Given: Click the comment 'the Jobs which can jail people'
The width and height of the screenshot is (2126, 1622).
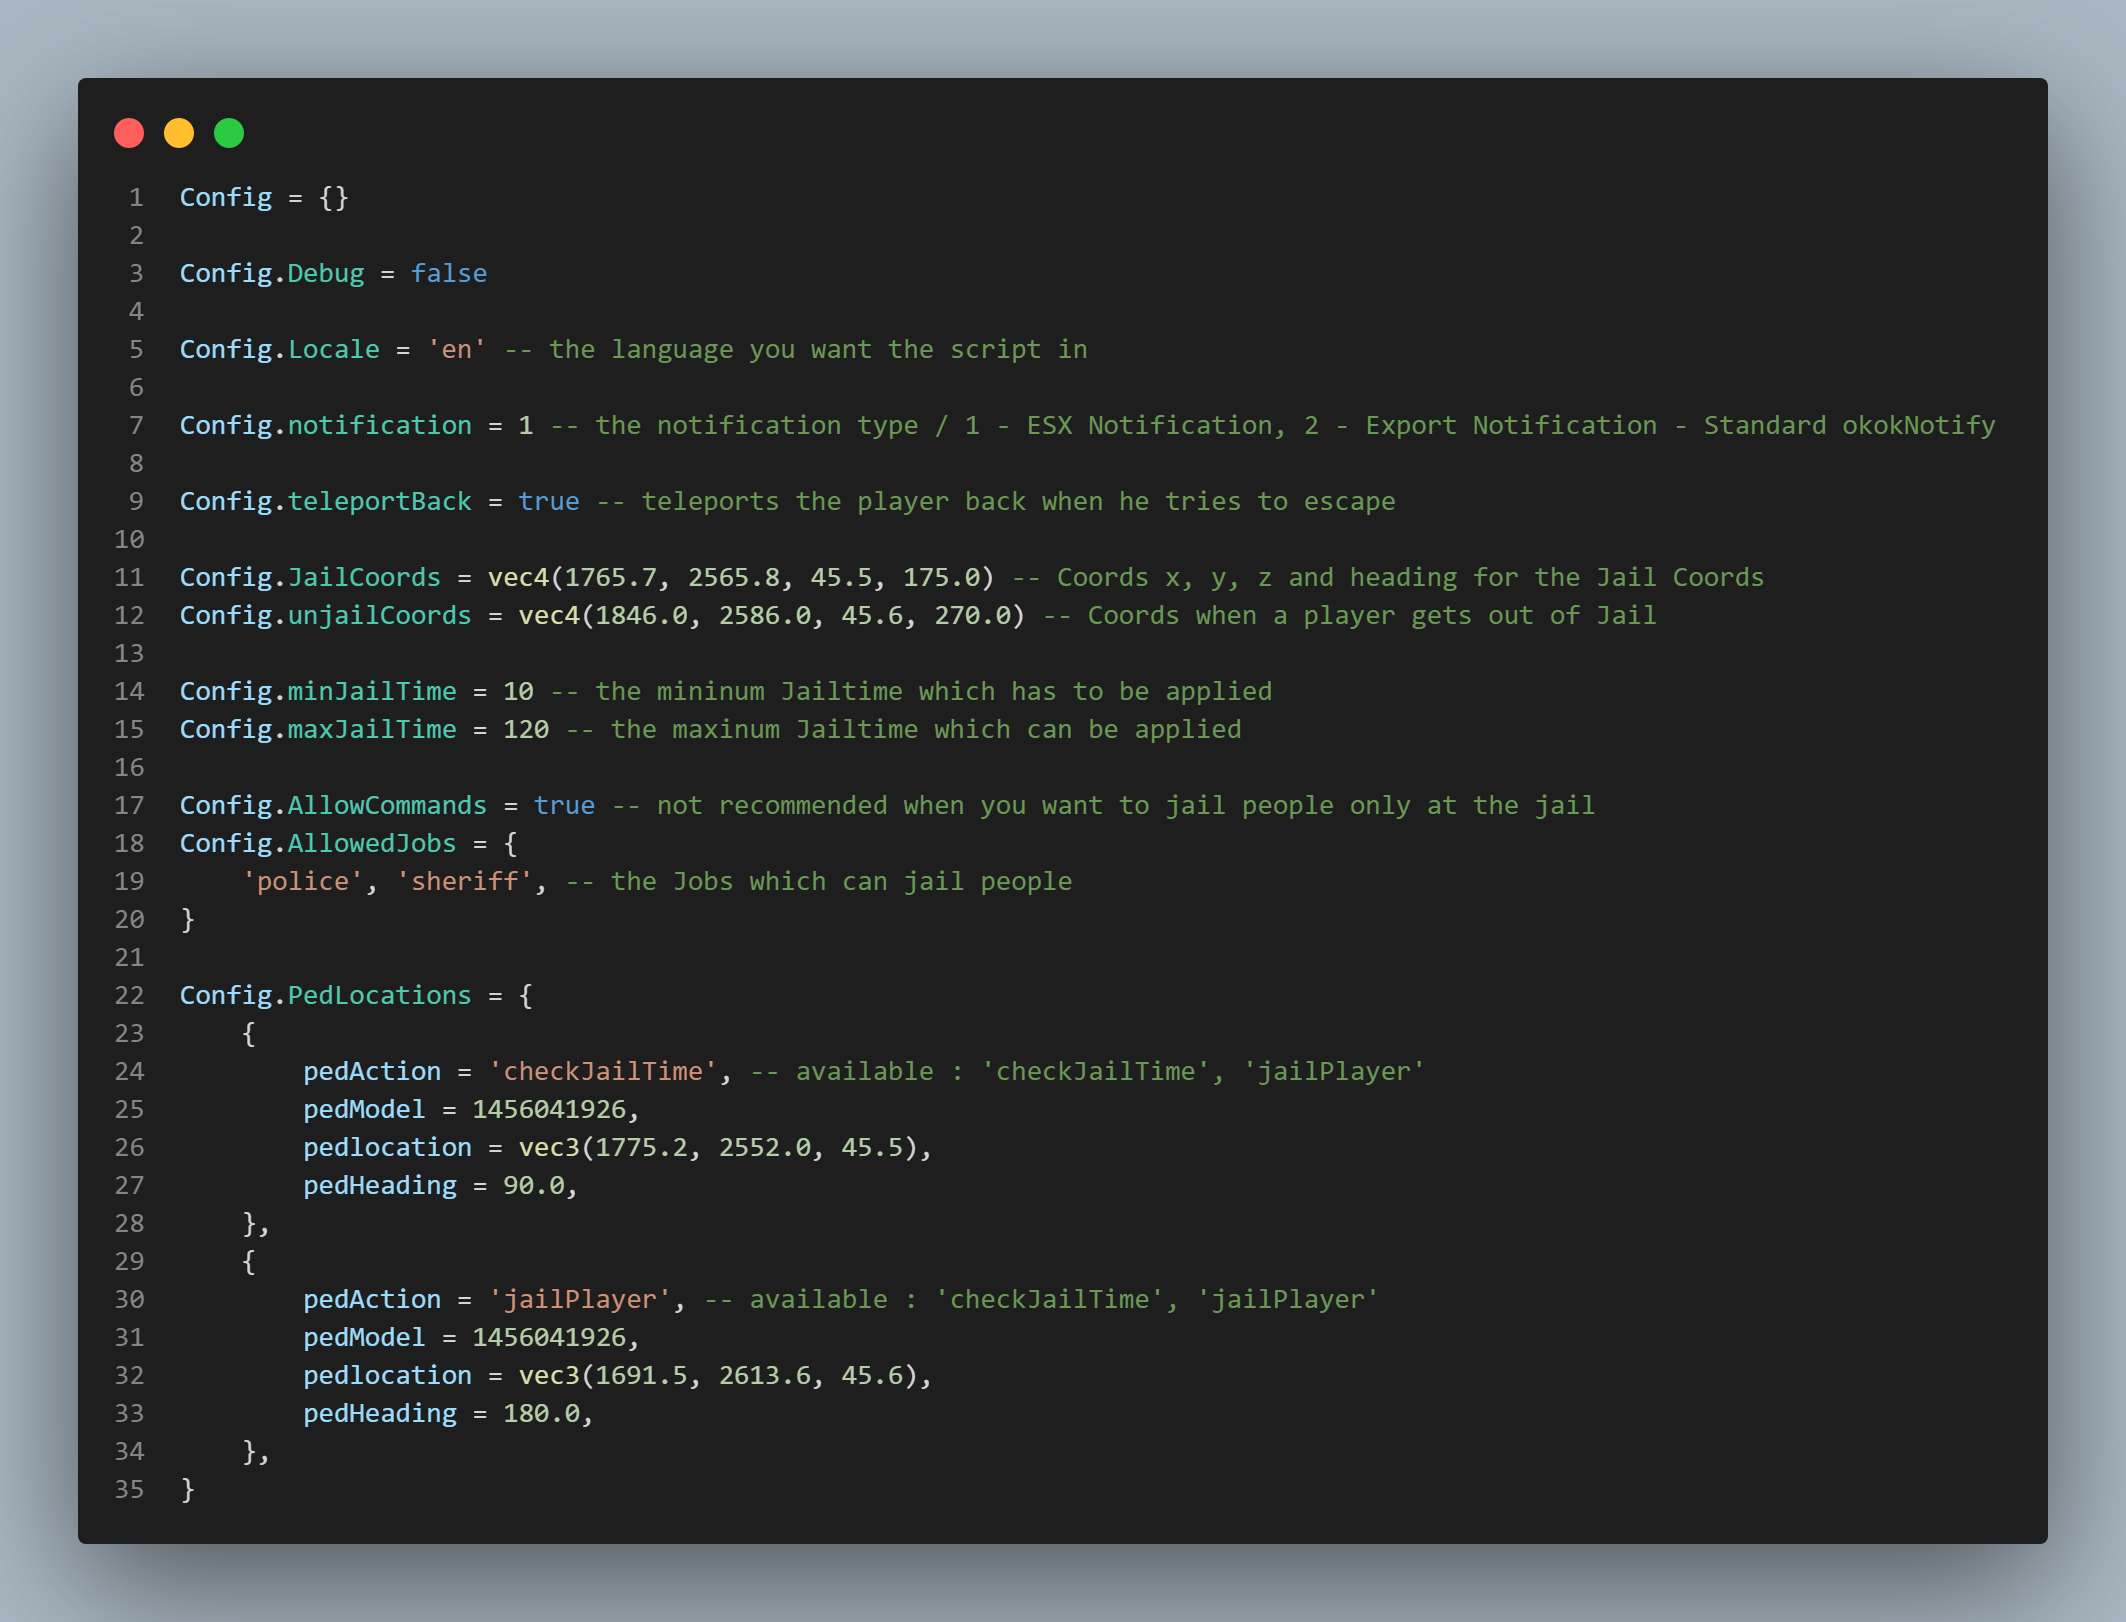Looking at the screenshot, I should coord(841,882).
